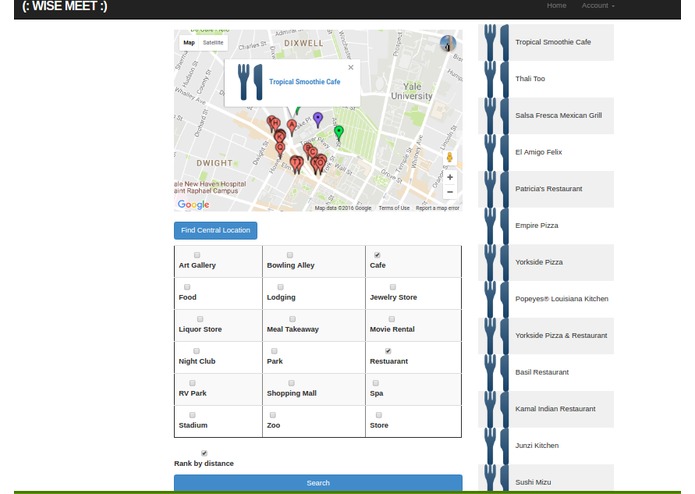Click the fork-knife icon in the map info popup
Screen dimensions: 695x494
pyautogui.click(x=250, y=82)
